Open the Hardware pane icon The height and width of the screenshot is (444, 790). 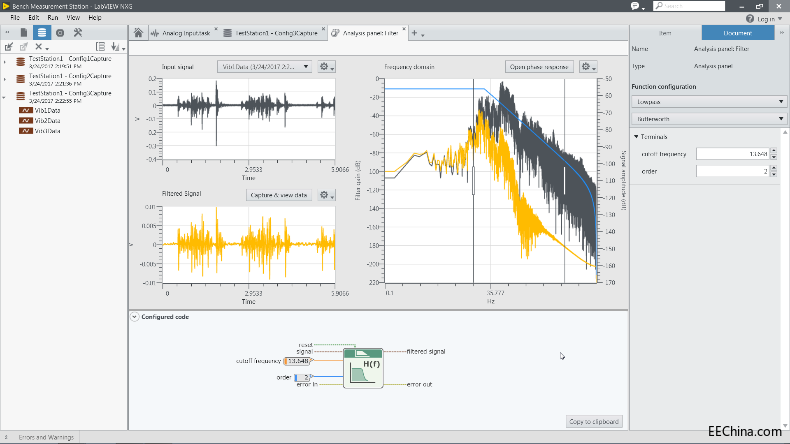pos(60,33)
